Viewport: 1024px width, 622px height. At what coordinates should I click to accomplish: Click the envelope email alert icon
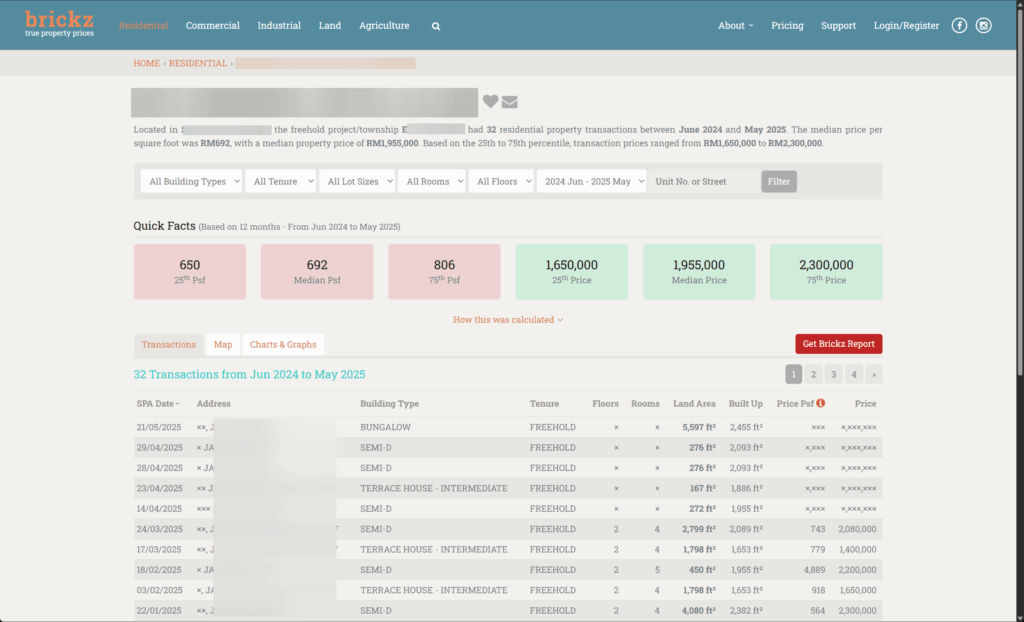click(x=510, y=101)
